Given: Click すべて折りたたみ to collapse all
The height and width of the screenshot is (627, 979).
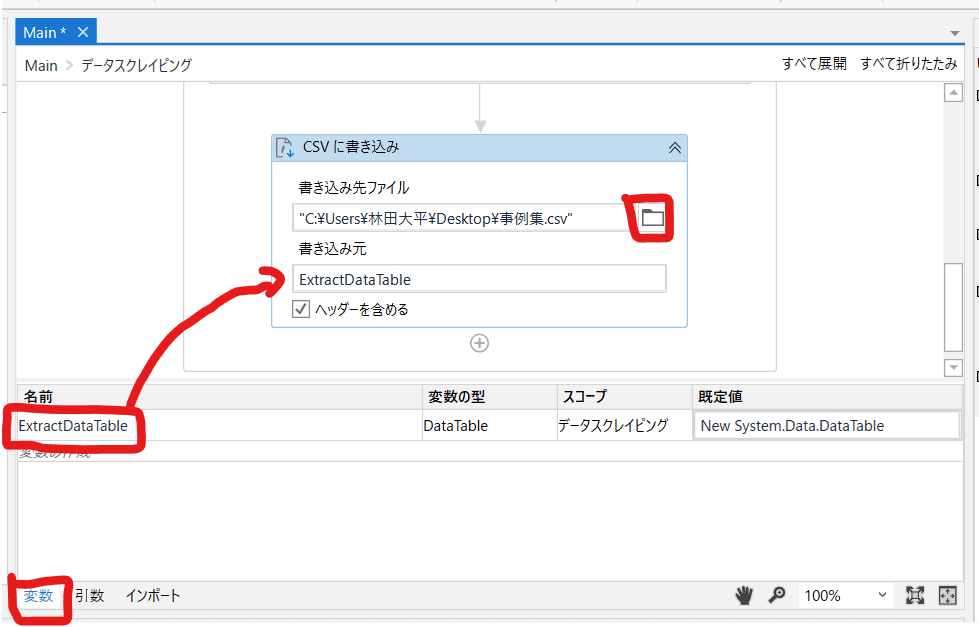Looking at the screenshot, I should pos(908,64).
